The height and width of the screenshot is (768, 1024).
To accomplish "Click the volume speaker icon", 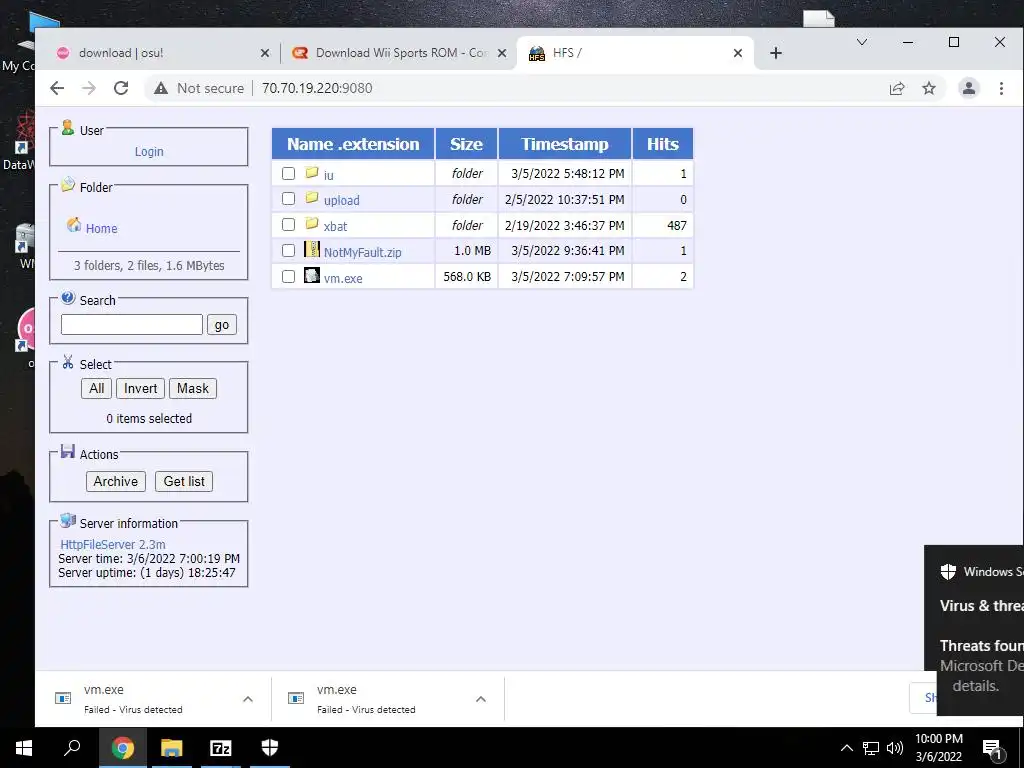I will (895, 748).
